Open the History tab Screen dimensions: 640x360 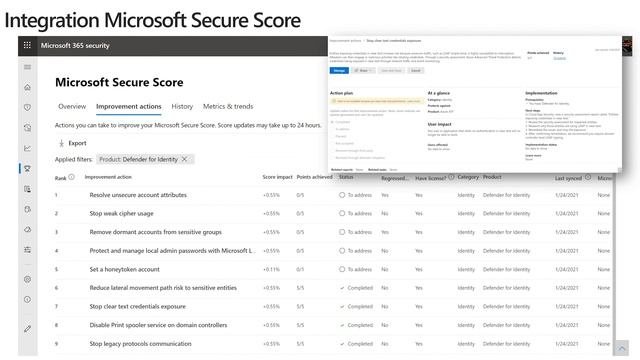pyautogui.click(x=182, y=107)
